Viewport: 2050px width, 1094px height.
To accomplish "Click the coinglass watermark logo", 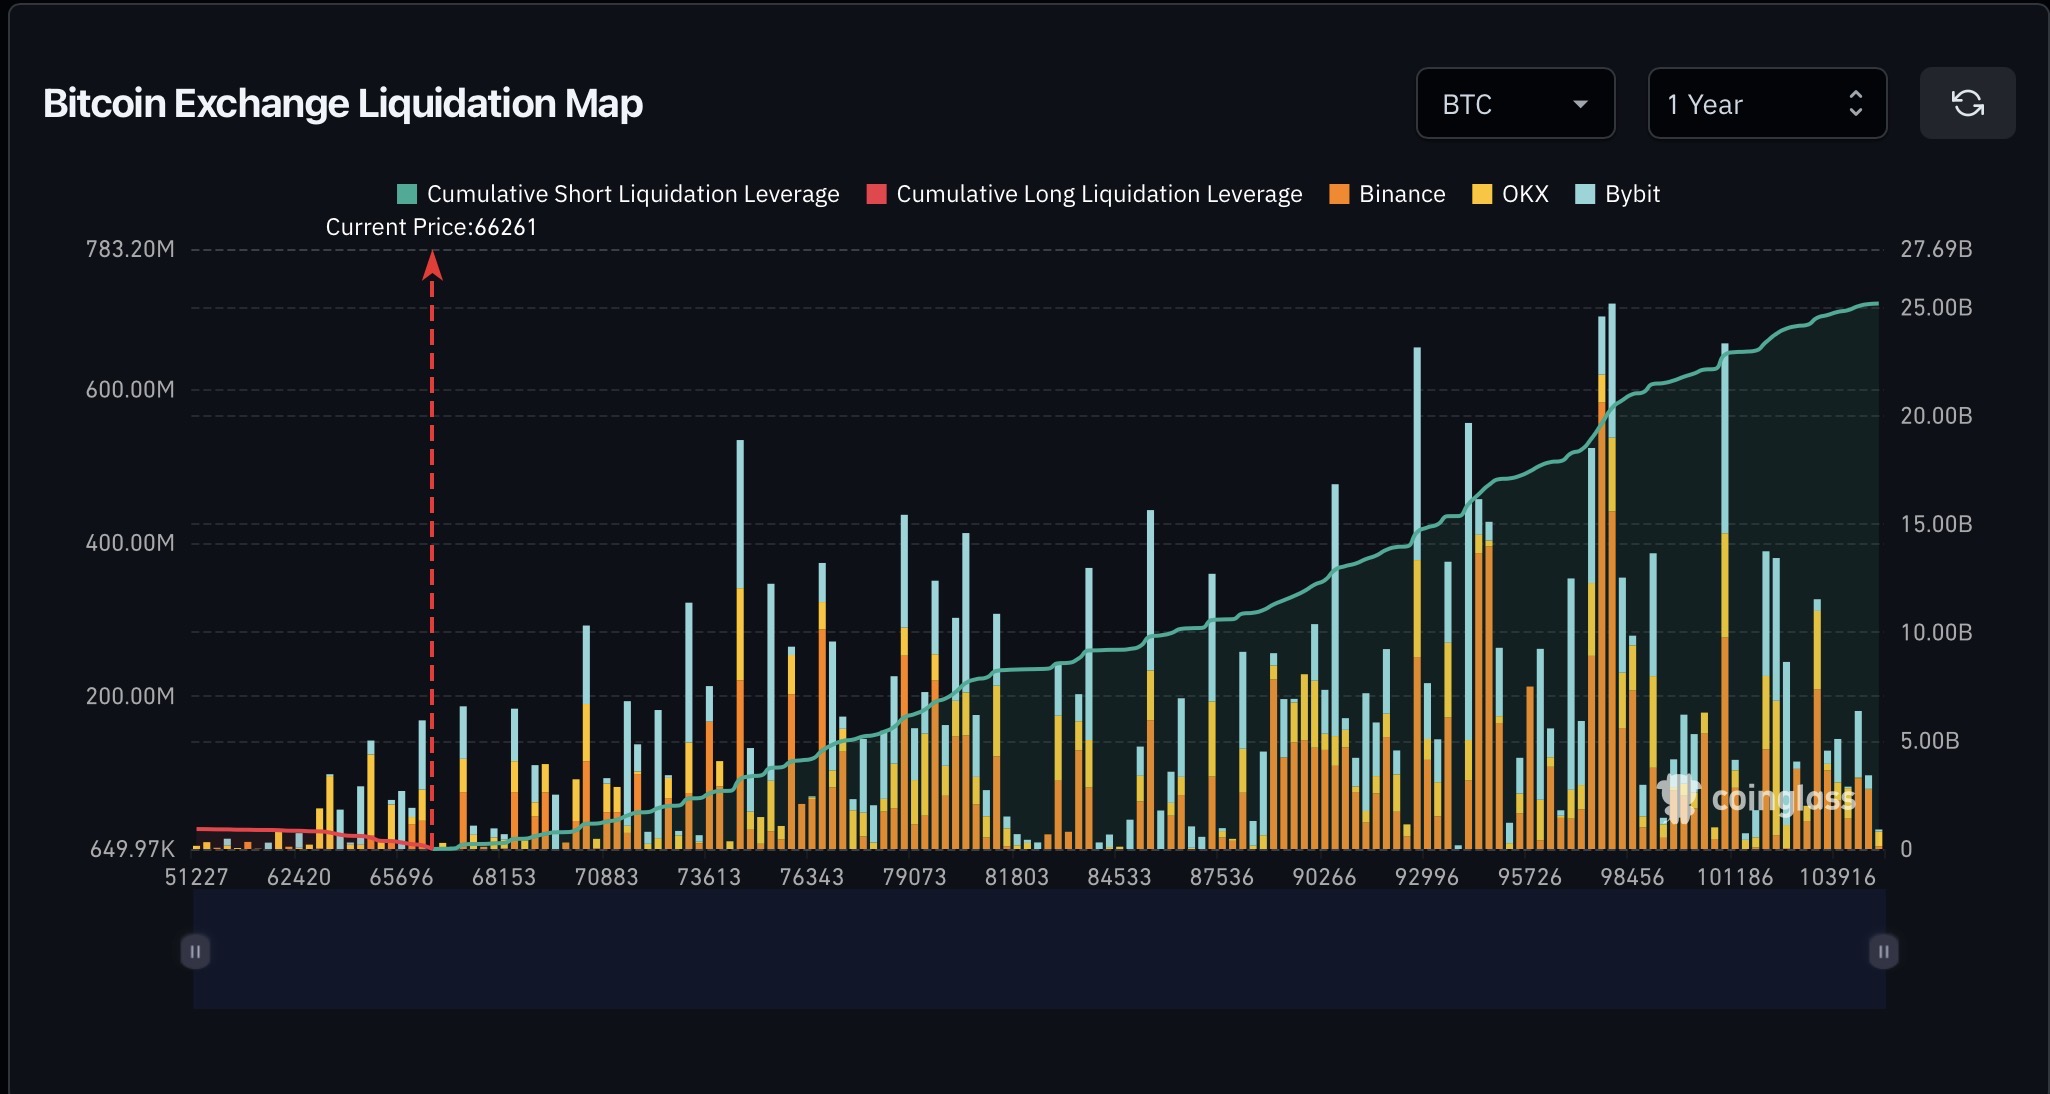I will tap(1756, 799).
